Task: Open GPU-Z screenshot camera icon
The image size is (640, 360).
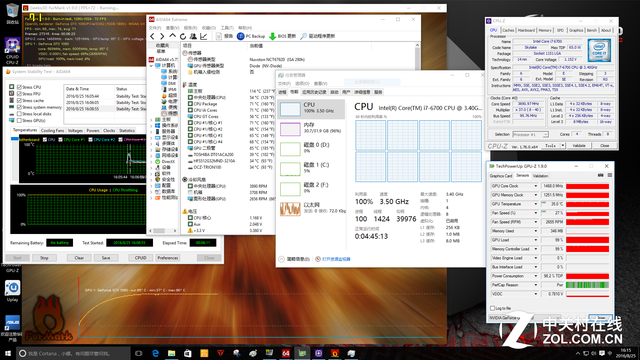Action: pyautogui.click(x=600, y=176)
